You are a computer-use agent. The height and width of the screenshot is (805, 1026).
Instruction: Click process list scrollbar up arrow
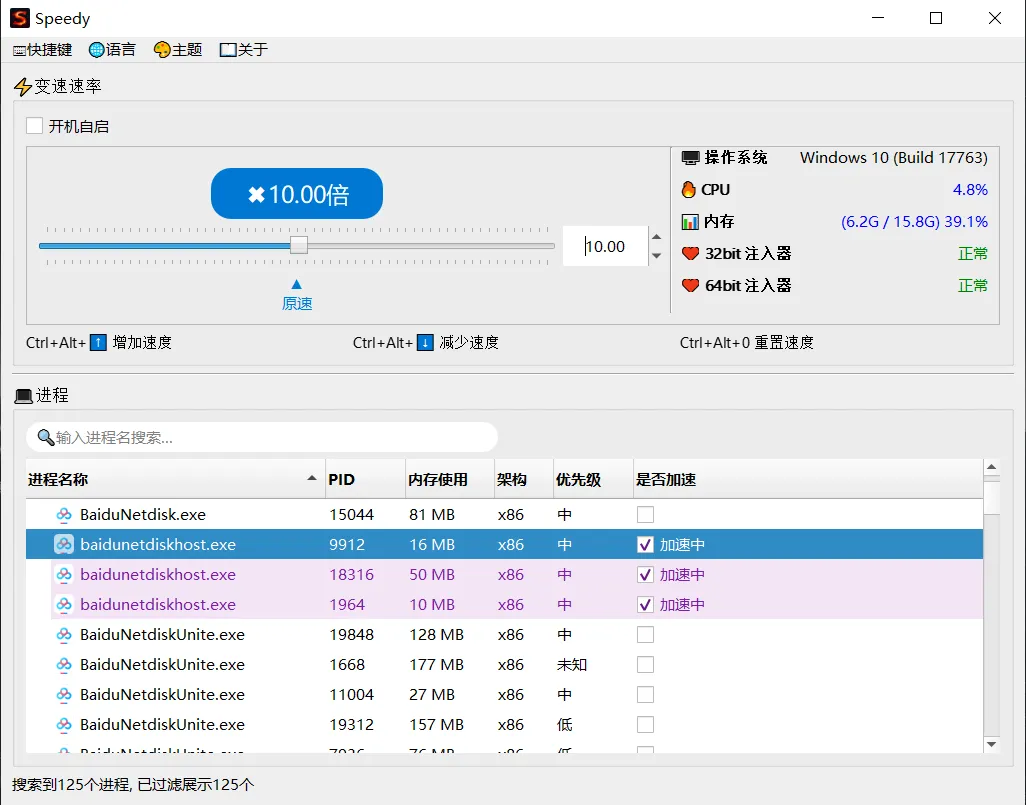(991, 467)
